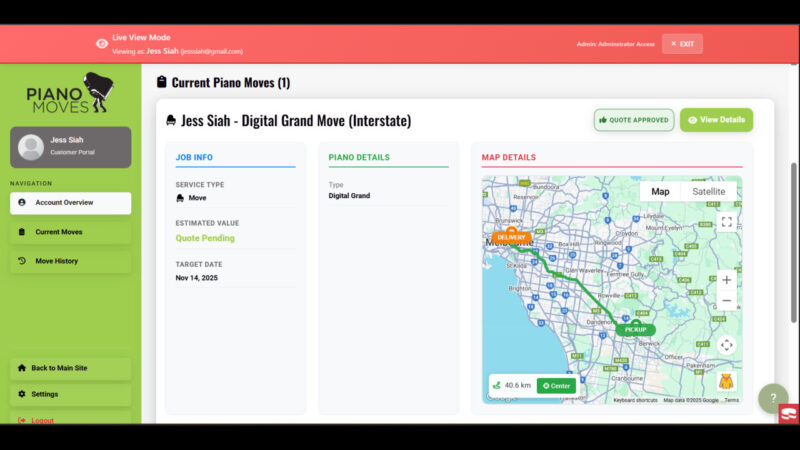Click the green PICKUP map marker
This screenshot has height=450, width=800.
[x=635, y=329]
